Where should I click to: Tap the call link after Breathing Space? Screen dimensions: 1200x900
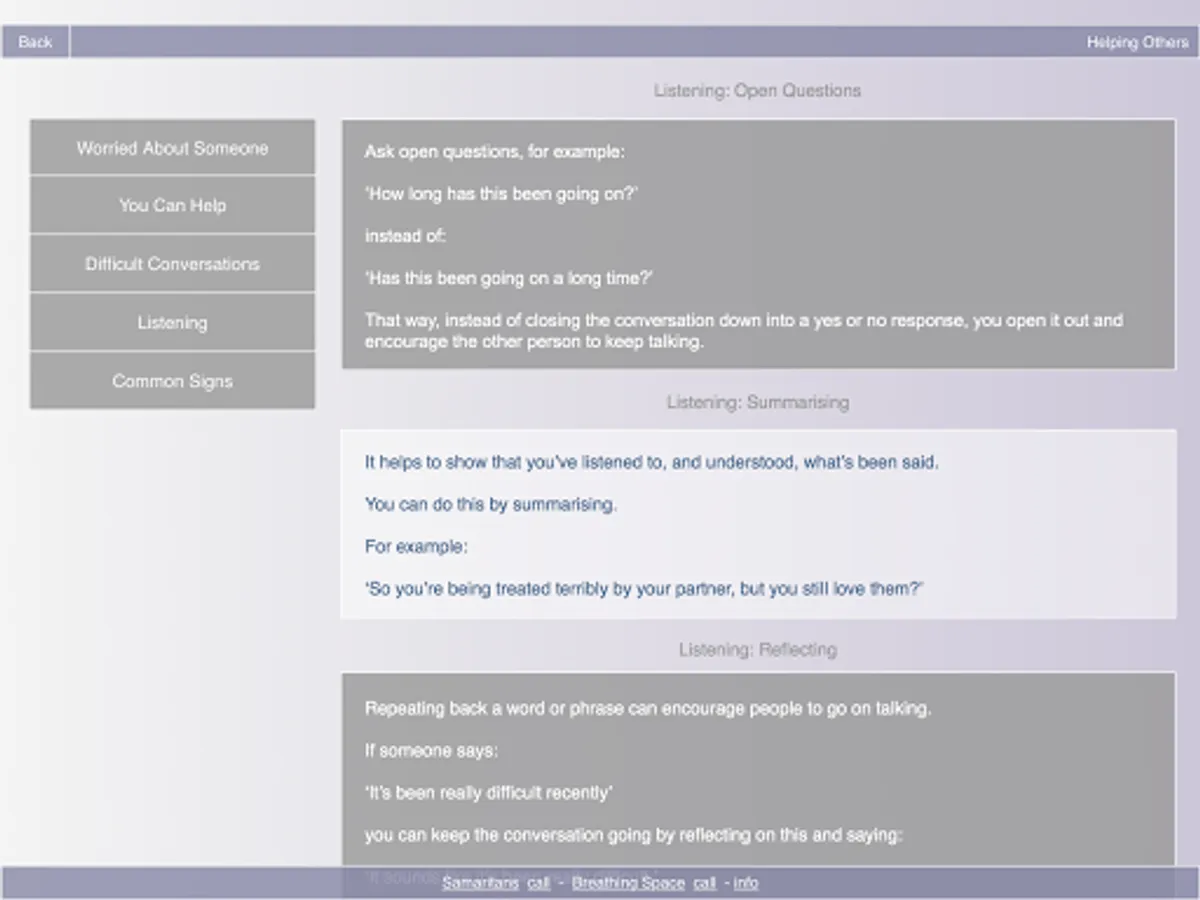coord(705,883)
